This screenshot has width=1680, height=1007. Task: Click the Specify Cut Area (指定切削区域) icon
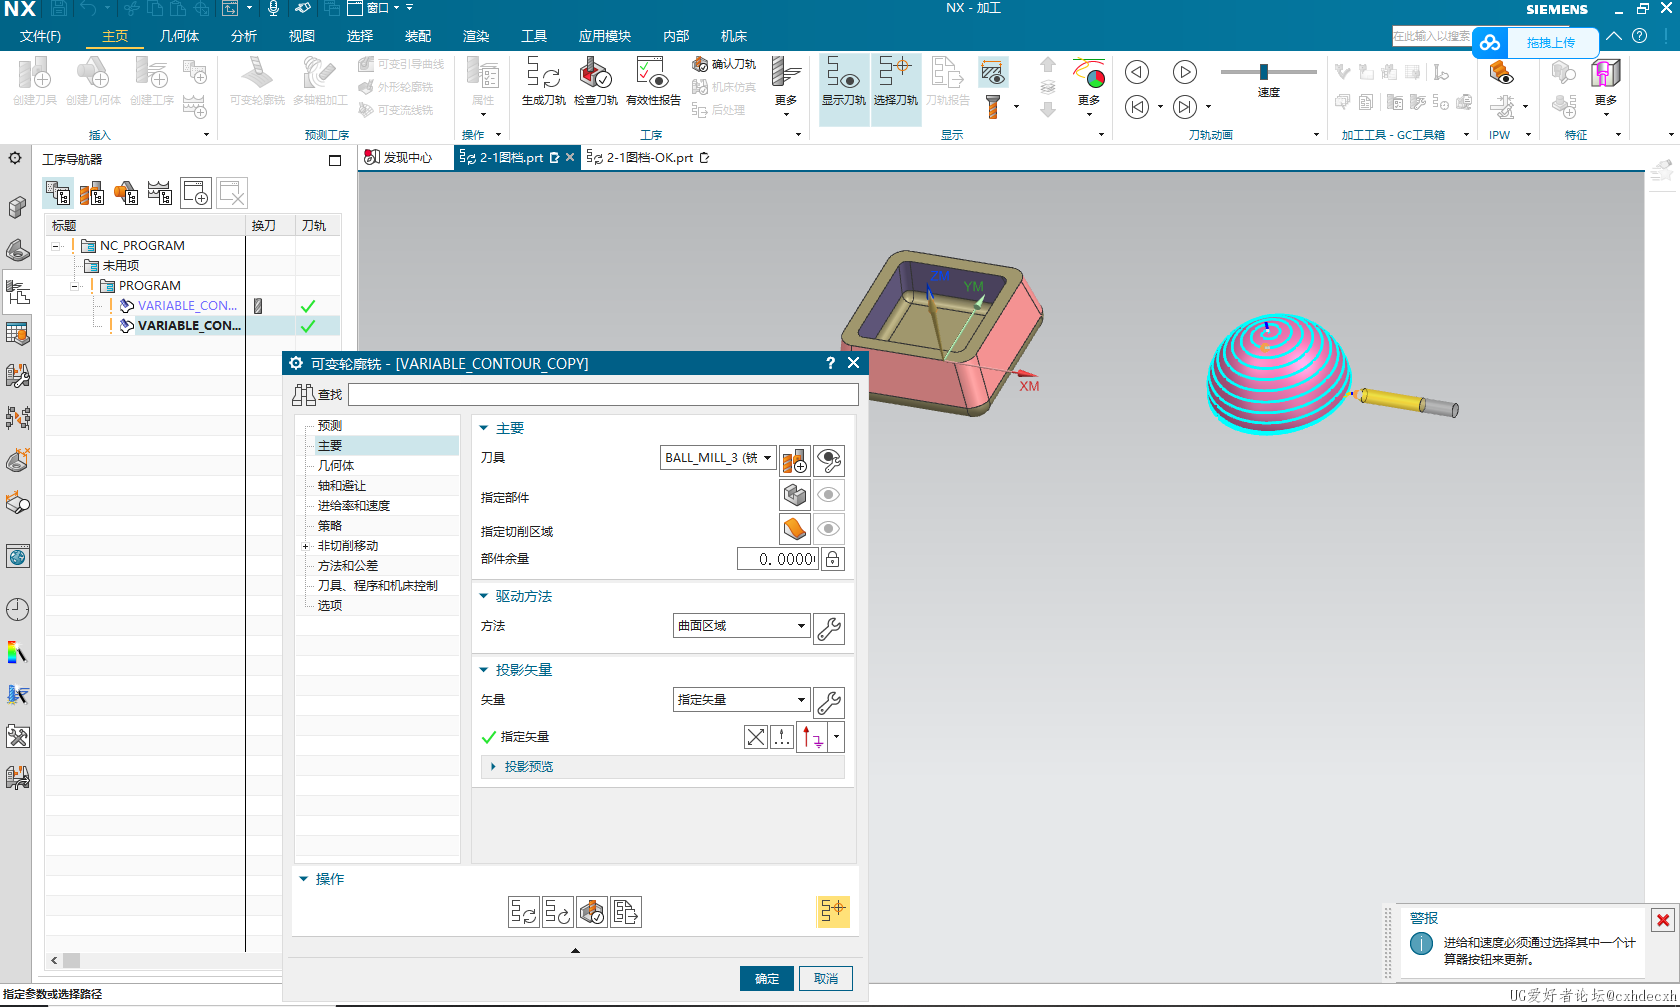pos(795,529)
